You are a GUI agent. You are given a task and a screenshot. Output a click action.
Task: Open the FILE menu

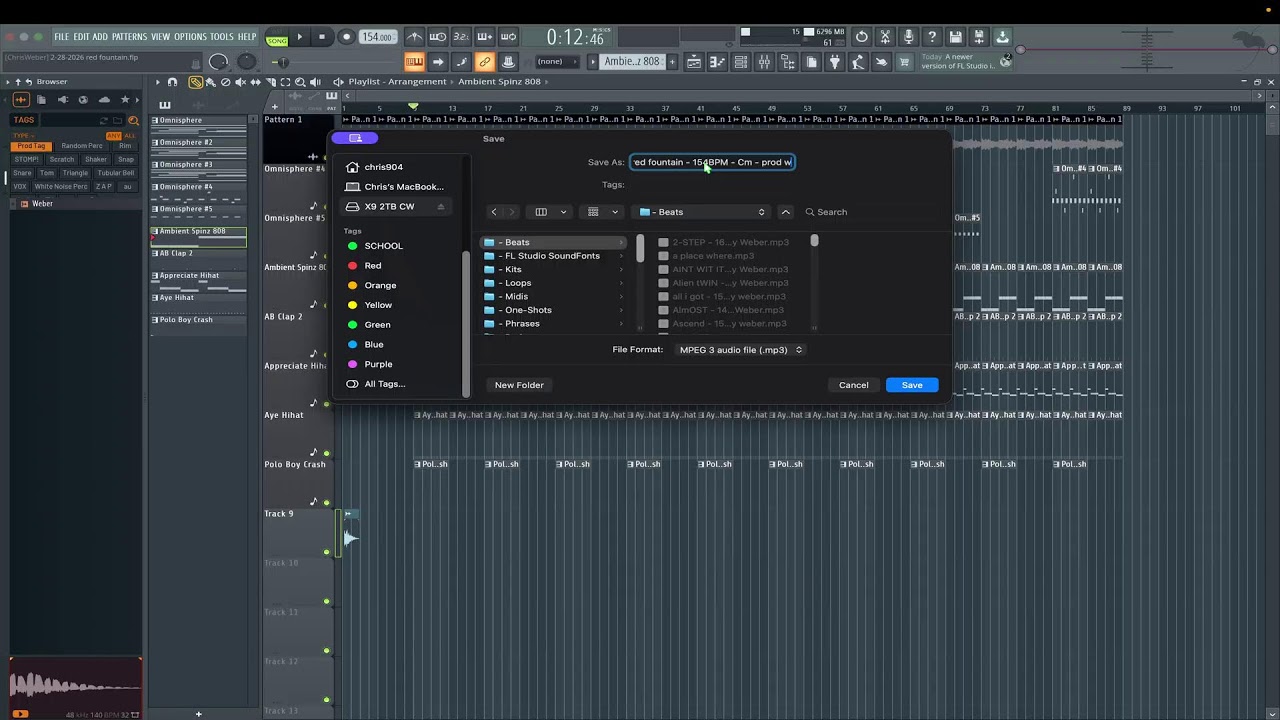point(62,37)
